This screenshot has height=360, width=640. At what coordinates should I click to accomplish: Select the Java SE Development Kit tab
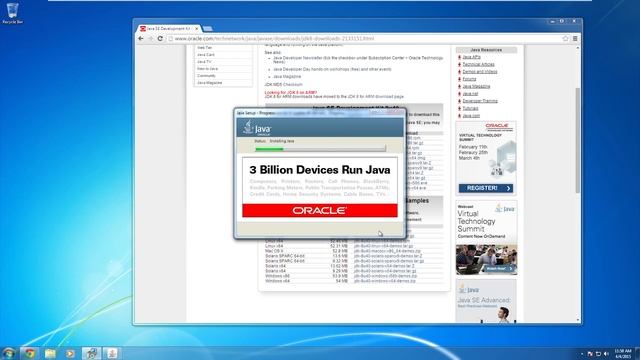(x=168, y=29)
